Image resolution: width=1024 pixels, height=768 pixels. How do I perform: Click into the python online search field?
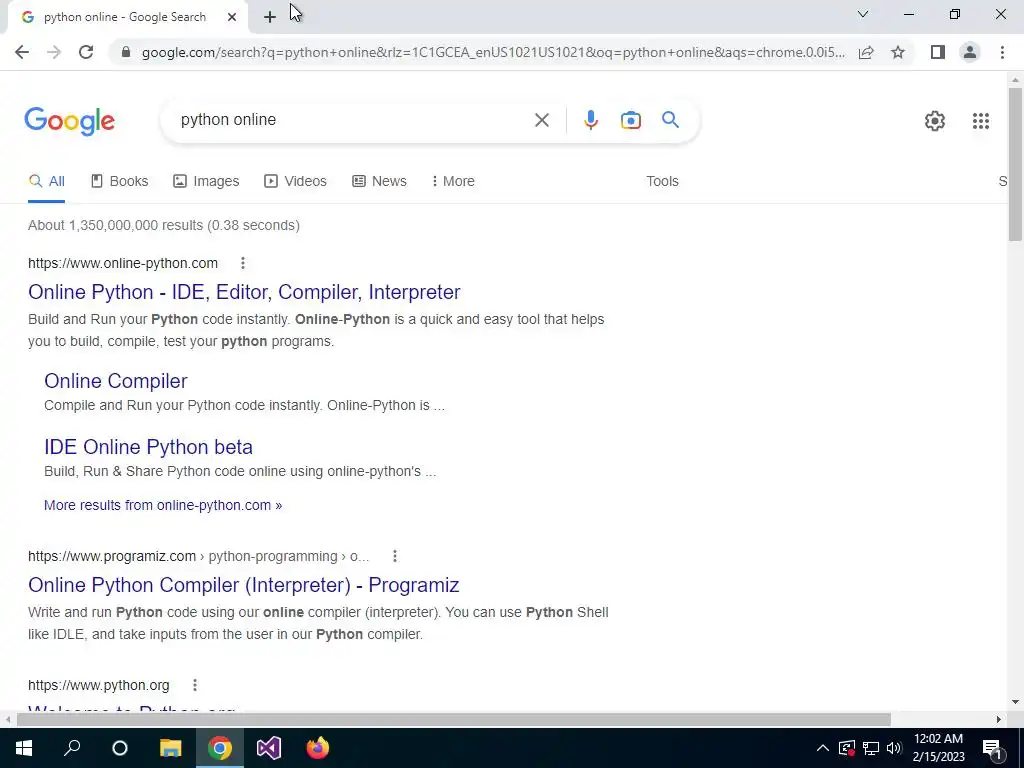click(353, 120)
